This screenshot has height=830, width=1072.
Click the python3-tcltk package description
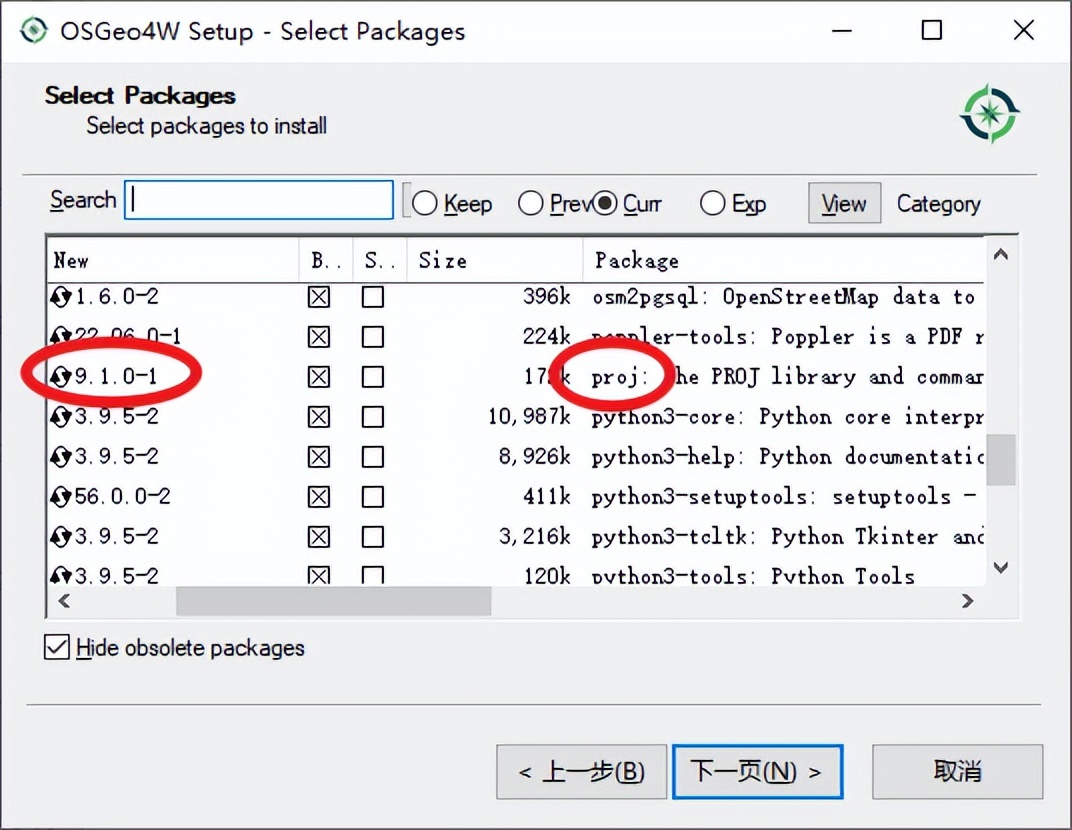click(788, 537)
